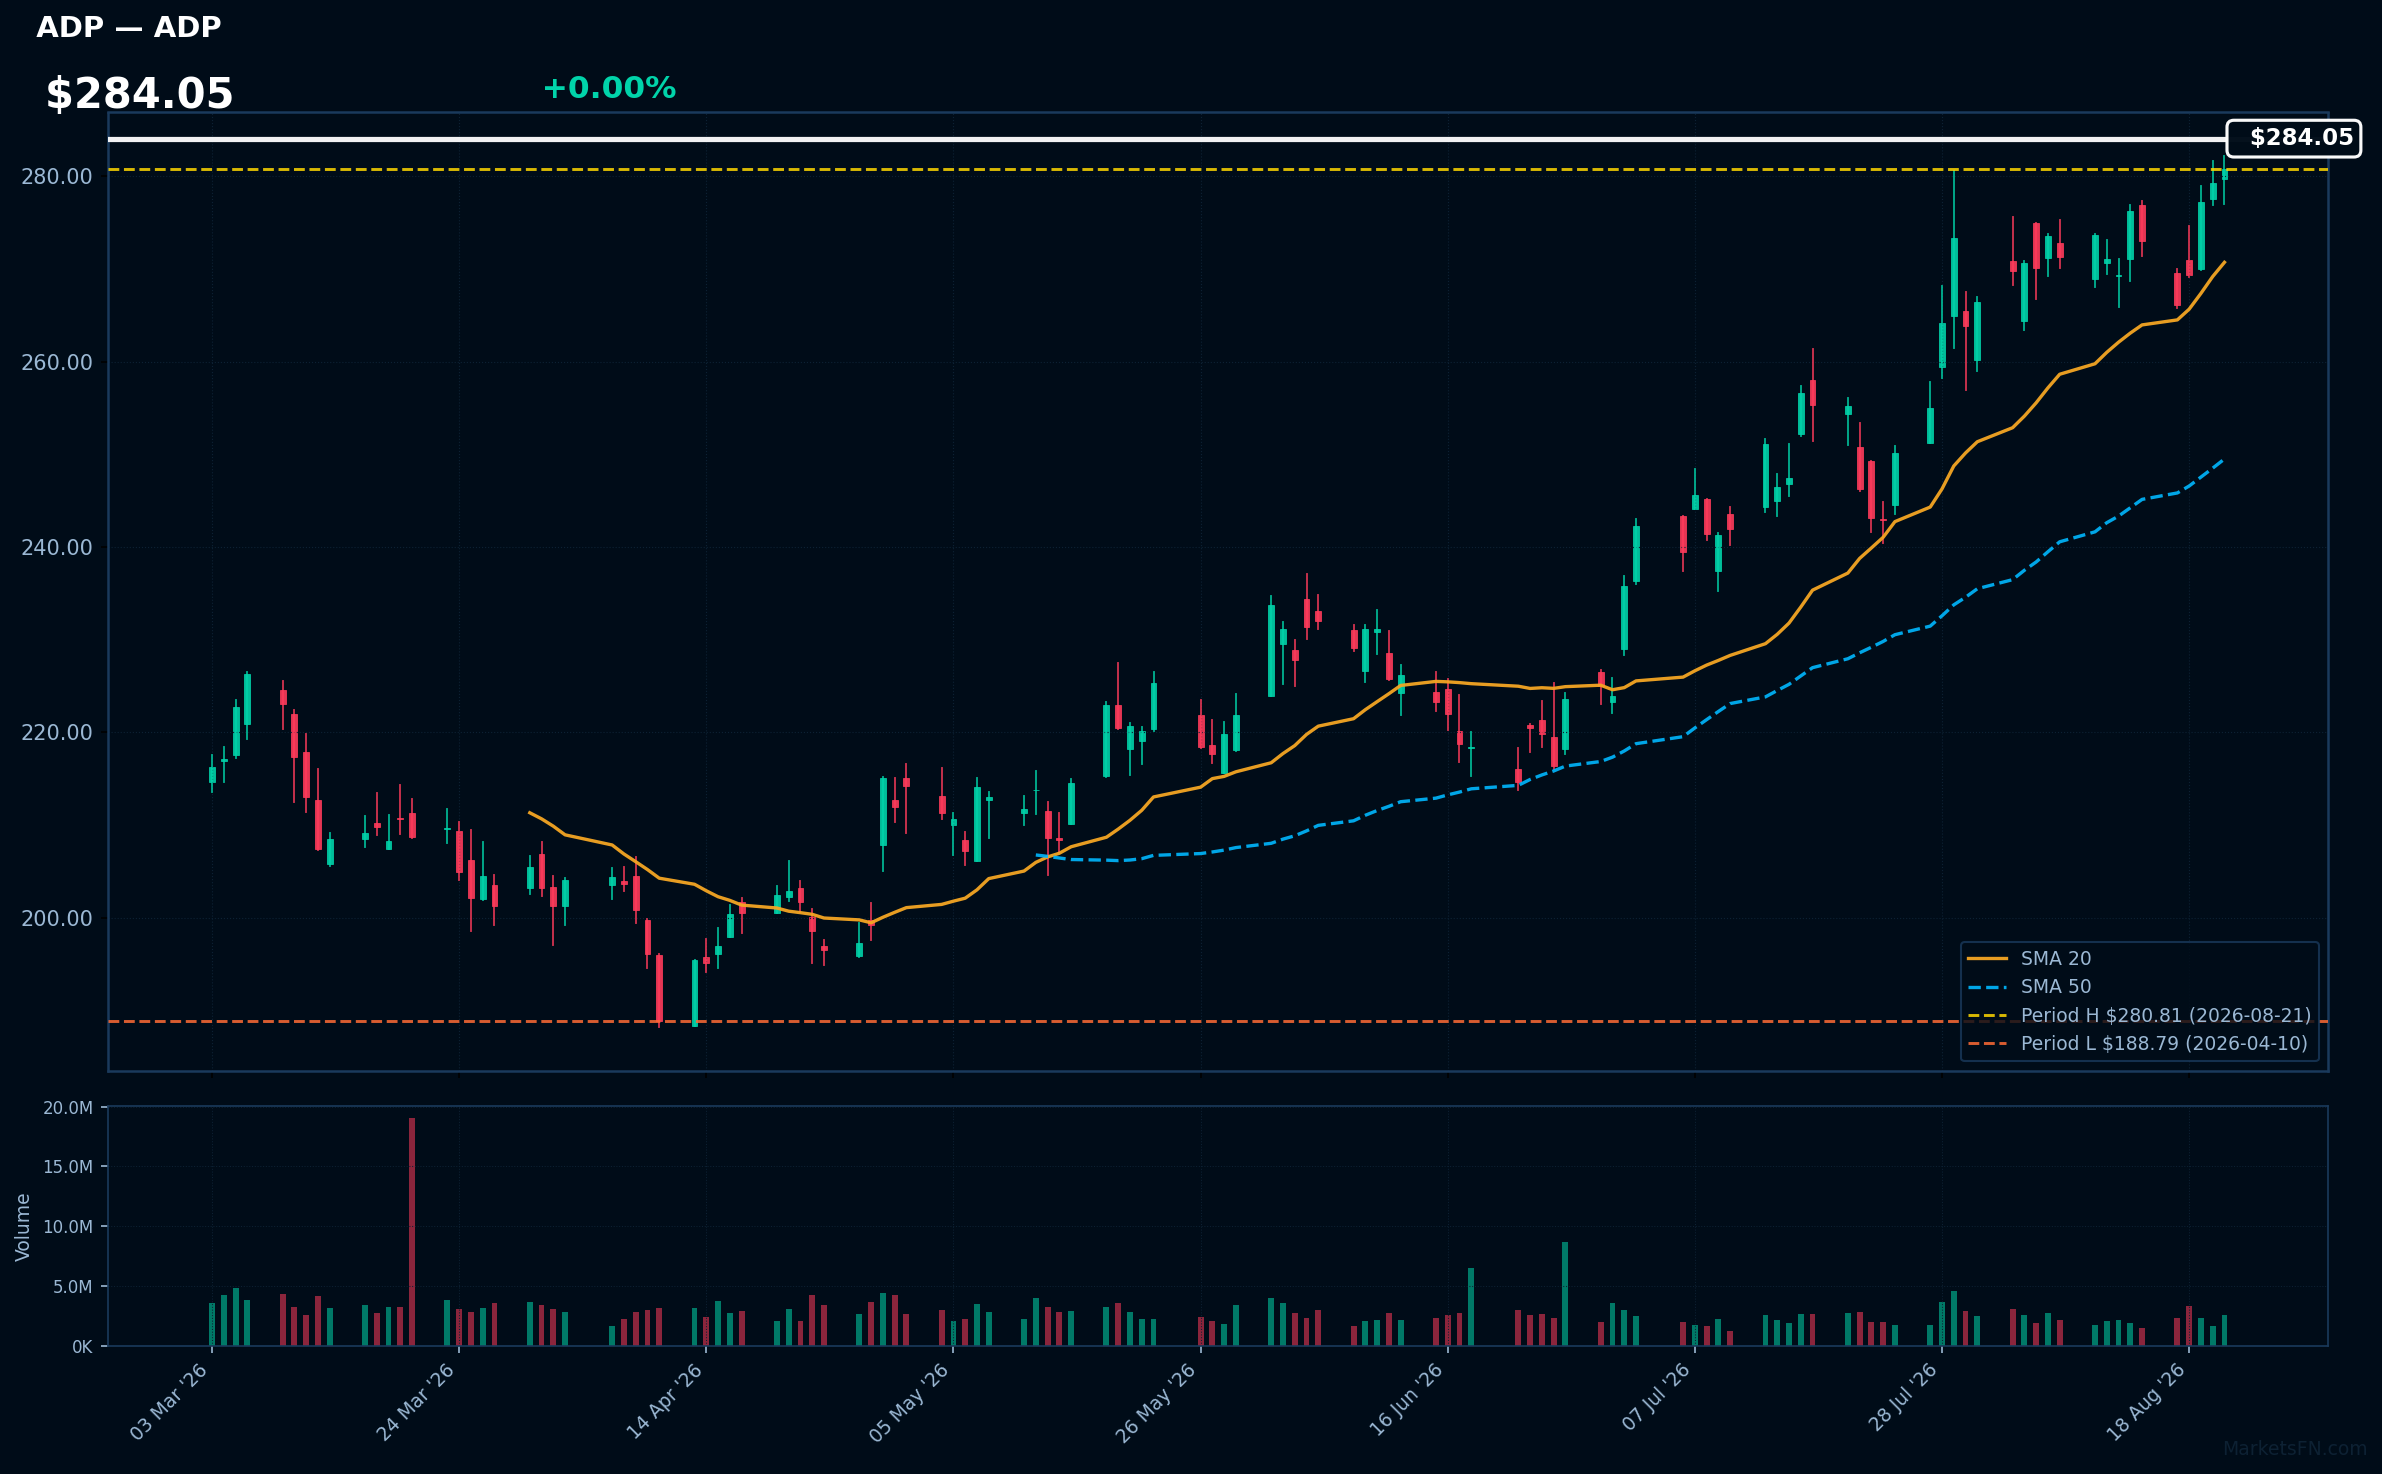This screenshot has height=1474, width=2382.
Task: Click the $284.05 price tag on right axis
Action: [2293, 138]
